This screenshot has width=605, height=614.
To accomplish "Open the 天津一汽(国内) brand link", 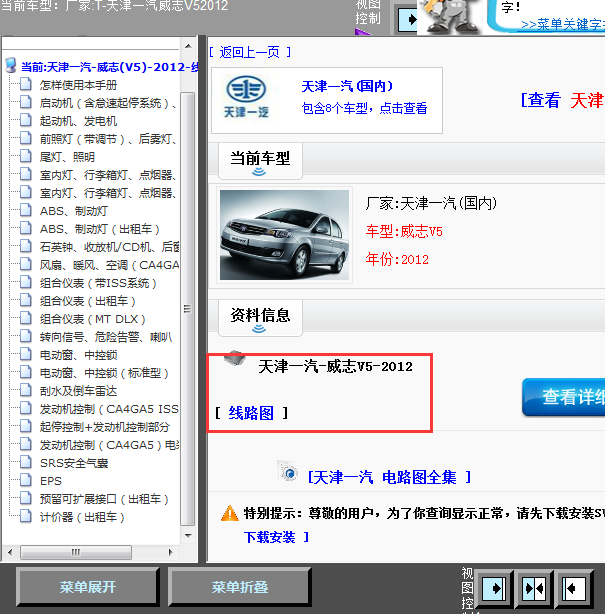I will (347, 86).
